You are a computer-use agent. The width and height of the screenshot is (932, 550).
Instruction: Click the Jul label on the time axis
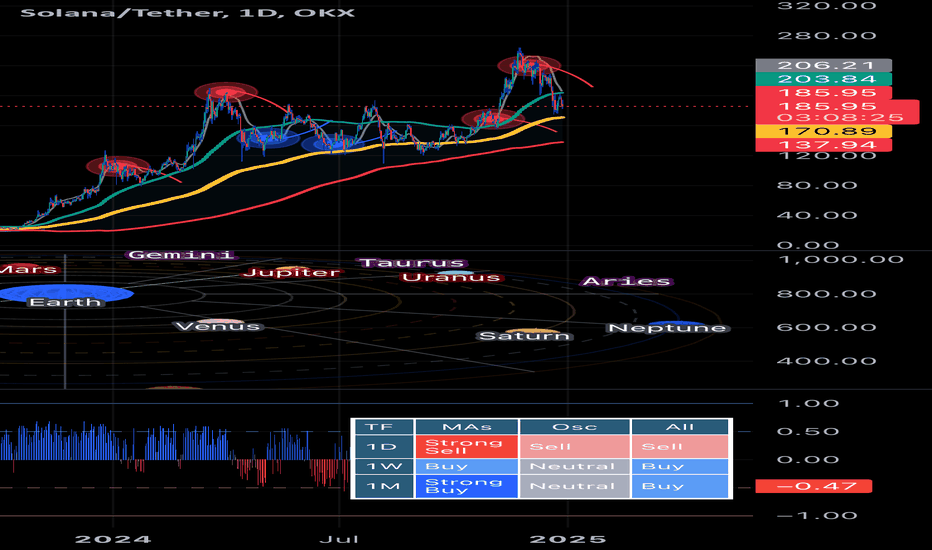click(339, 539)
